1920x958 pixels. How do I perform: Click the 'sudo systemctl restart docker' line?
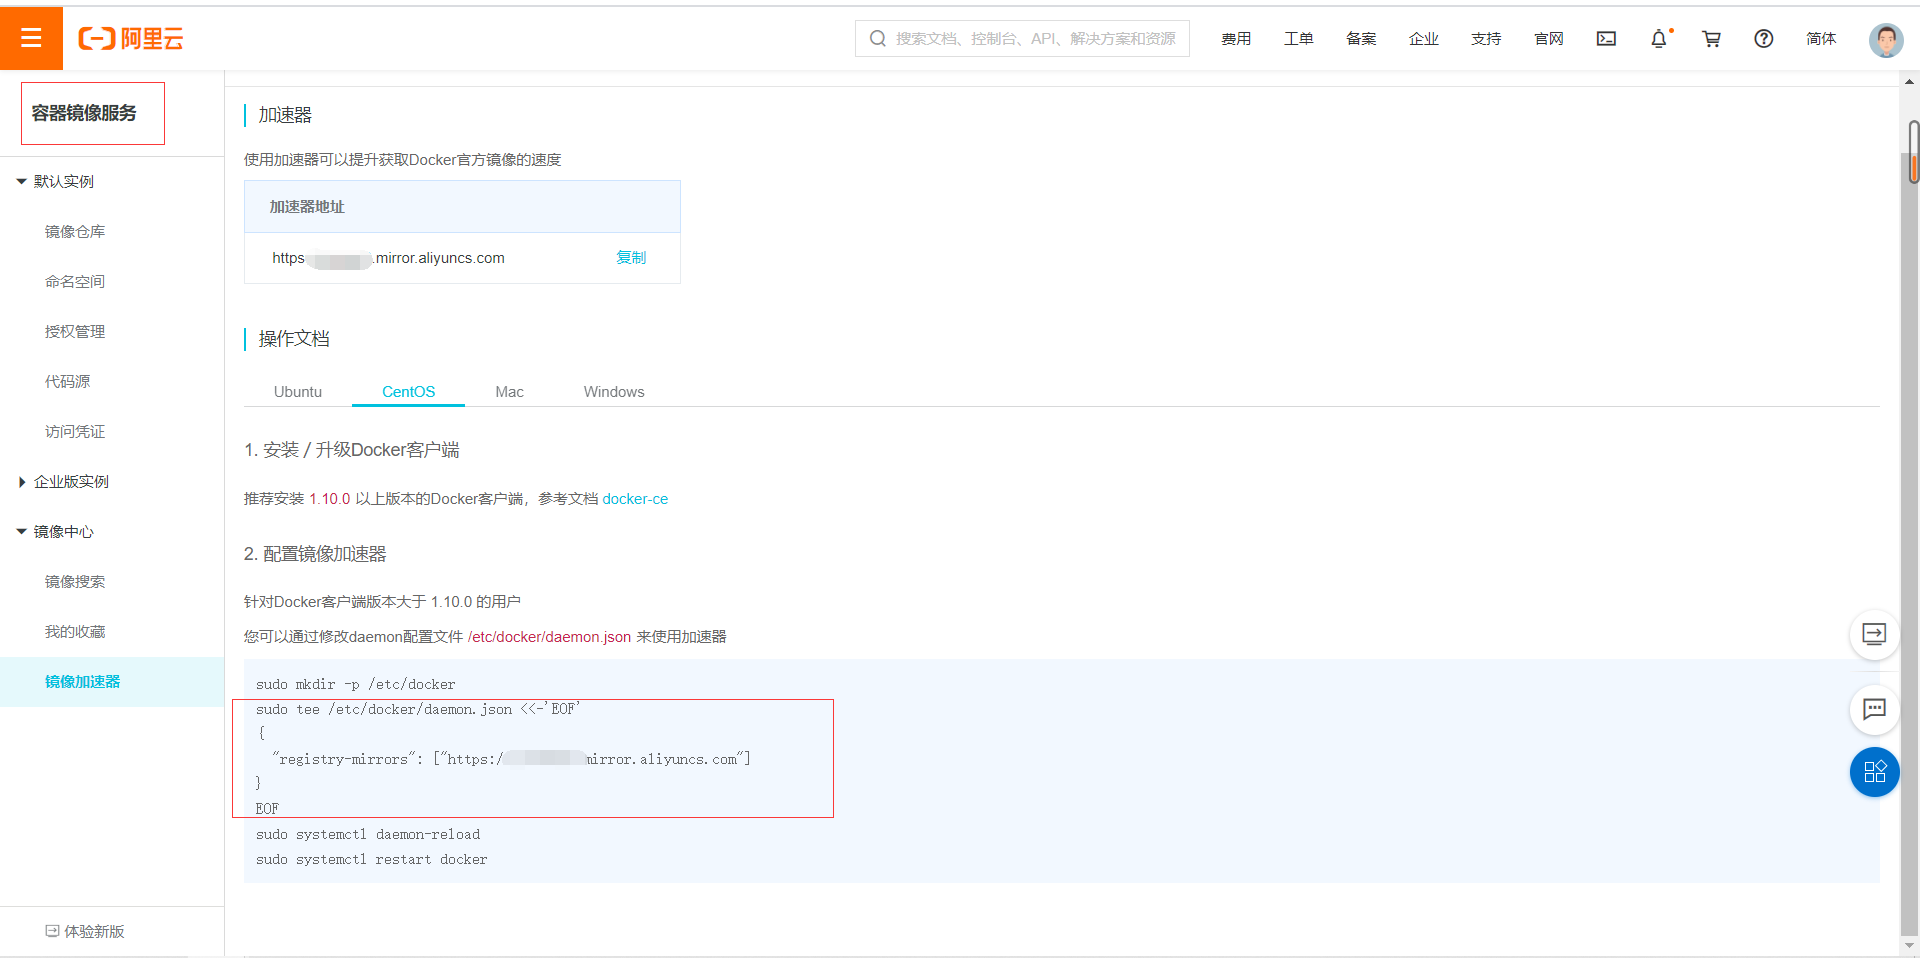click(x=372, y=860)
